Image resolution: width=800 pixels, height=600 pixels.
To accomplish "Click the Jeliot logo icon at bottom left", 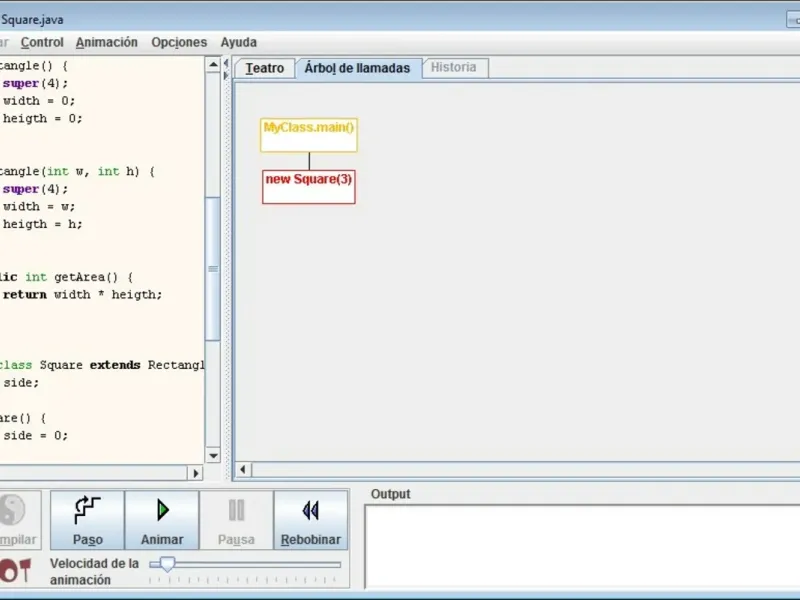I will point(15,570).
